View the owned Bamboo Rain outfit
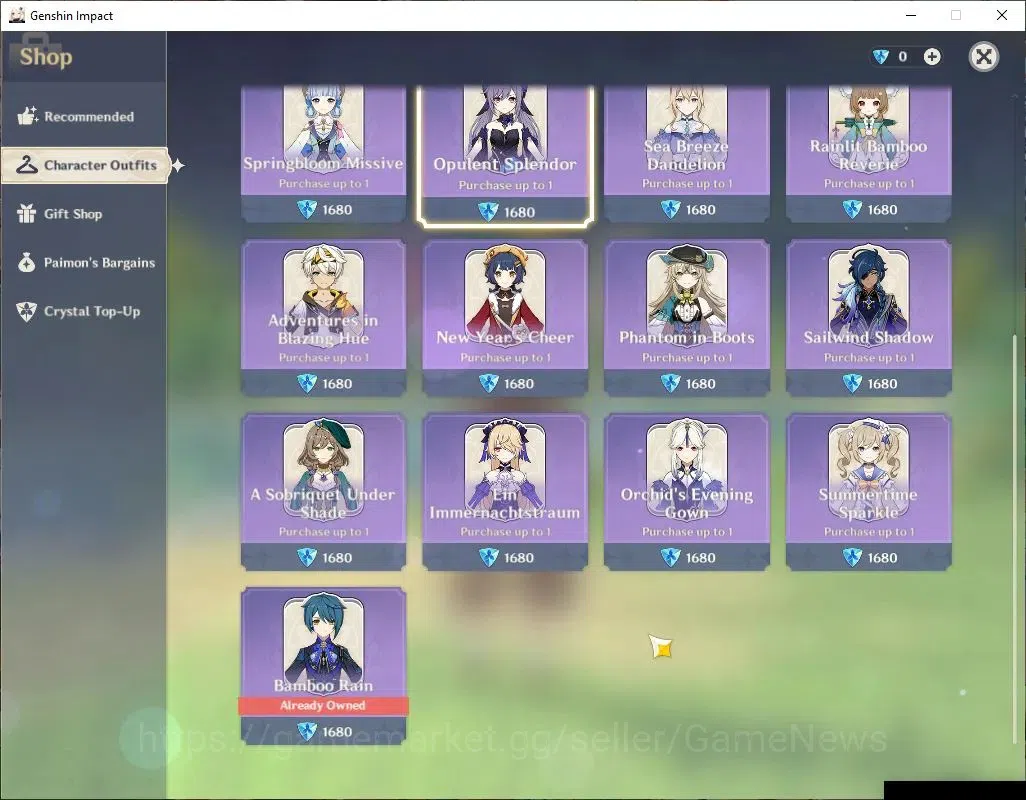Viewport: 1026px width, 800px height. click(x=323, y=666)
